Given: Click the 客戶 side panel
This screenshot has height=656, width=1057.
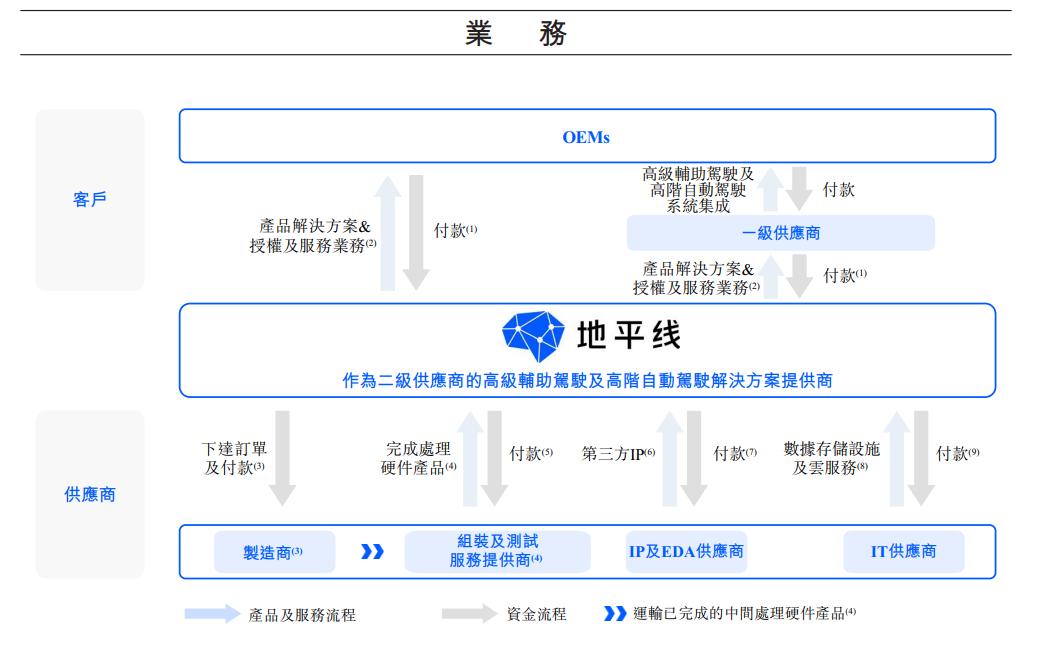Looking at the screenshot, I should [x=90, y=200].
